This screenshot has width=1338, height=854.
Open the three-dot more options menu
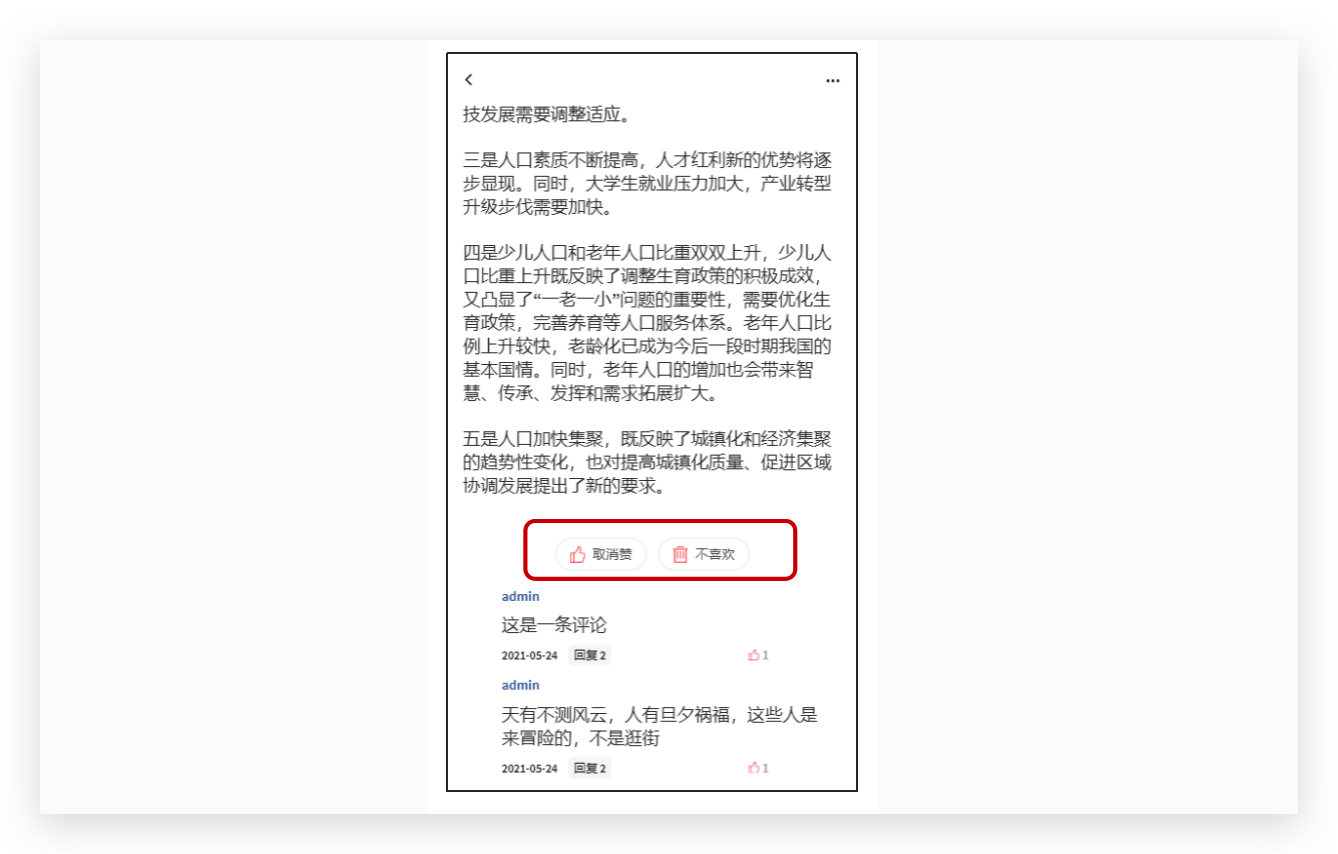click(833, 81)
